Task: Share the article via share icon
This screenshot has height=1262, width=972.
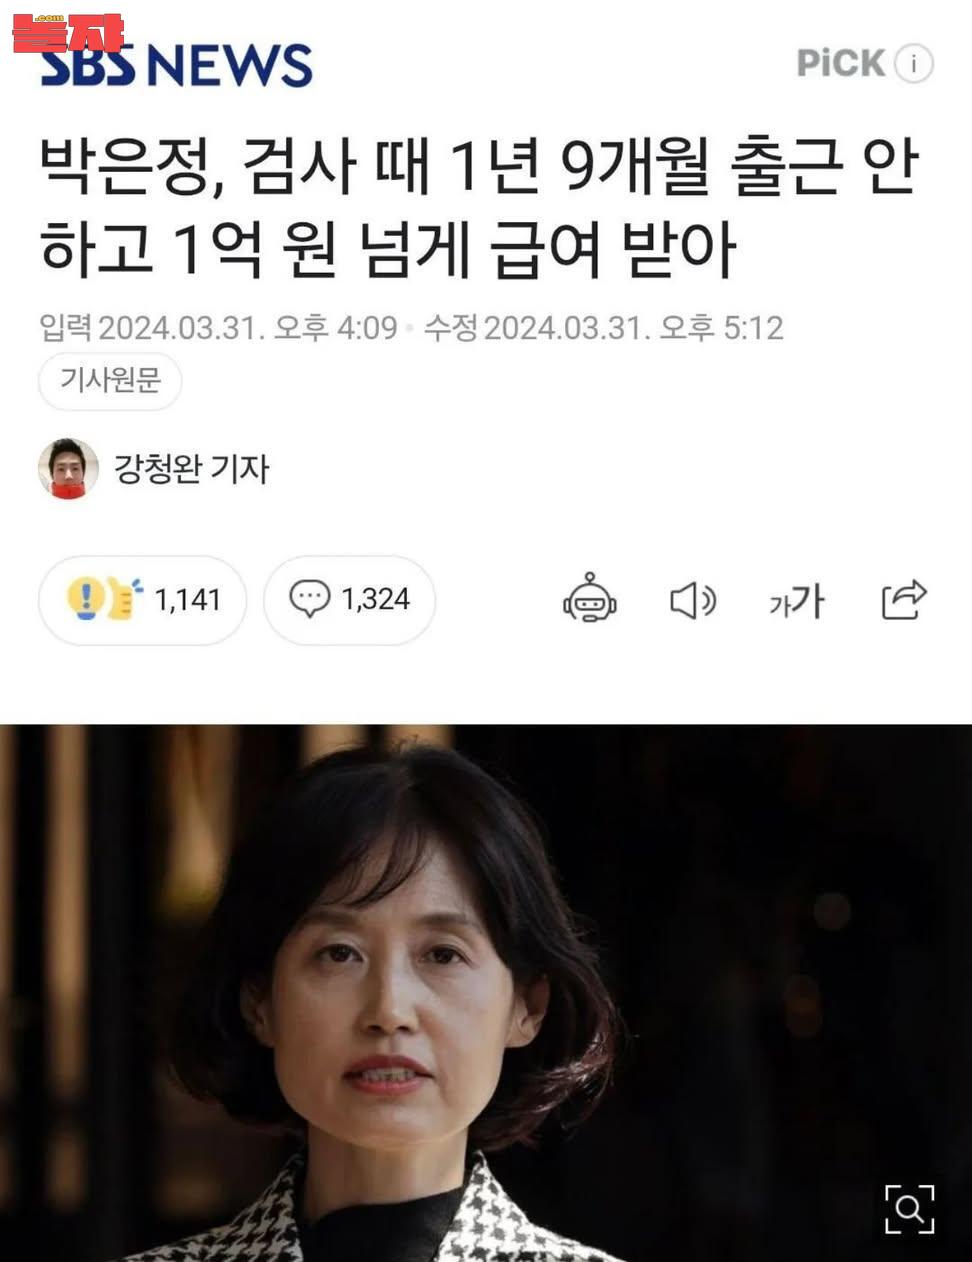Action: [904, 600]
